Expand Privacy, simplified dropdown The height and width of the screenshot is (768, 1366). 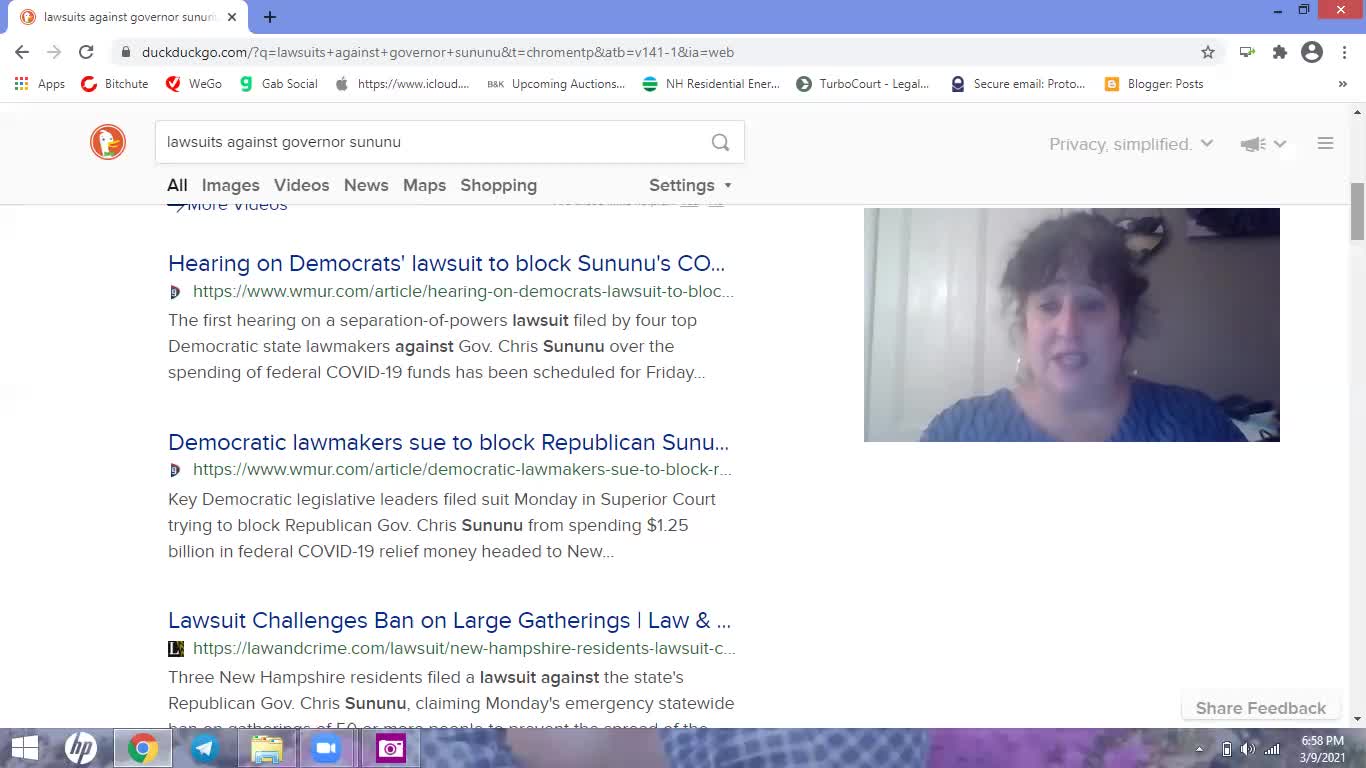[1130, 144]
